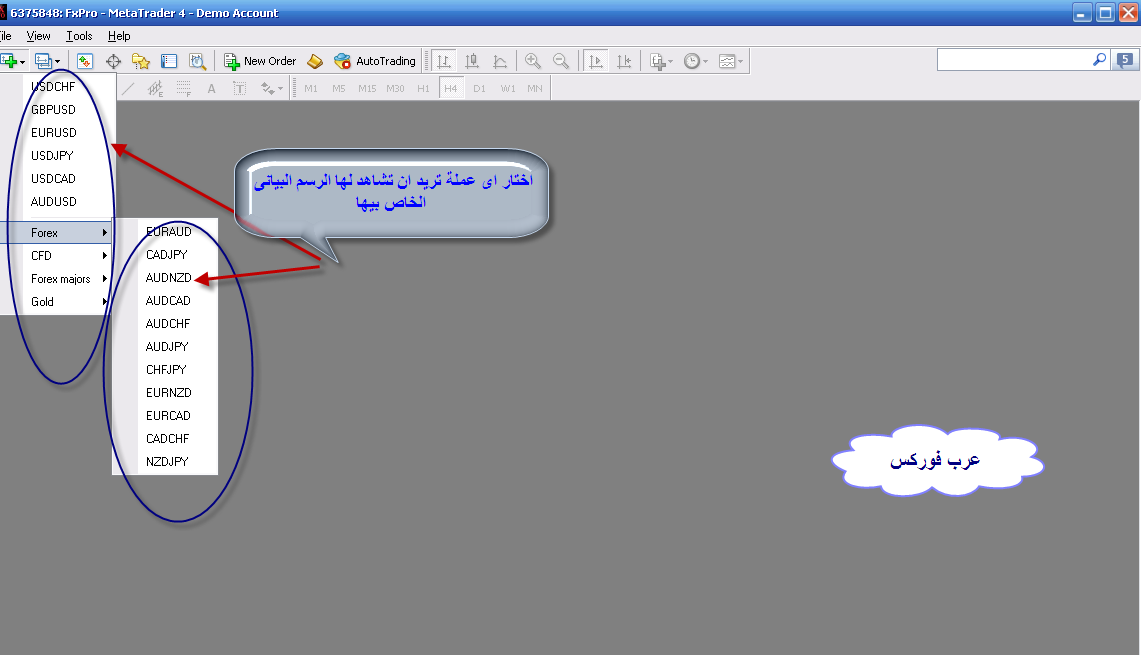Select the M5 timeframe
This screenshot has height=655, width=1141.
click(x=339, y=89)
